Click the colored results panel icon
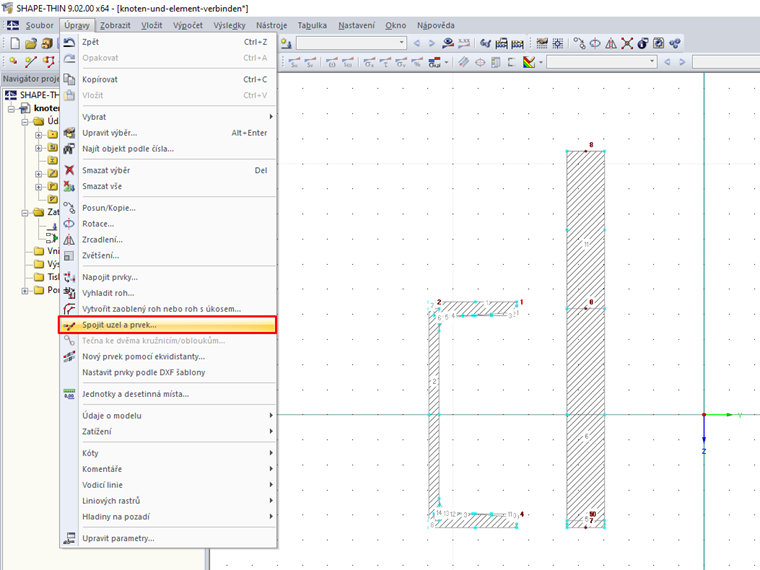The image size is (760, 570). 529,62
